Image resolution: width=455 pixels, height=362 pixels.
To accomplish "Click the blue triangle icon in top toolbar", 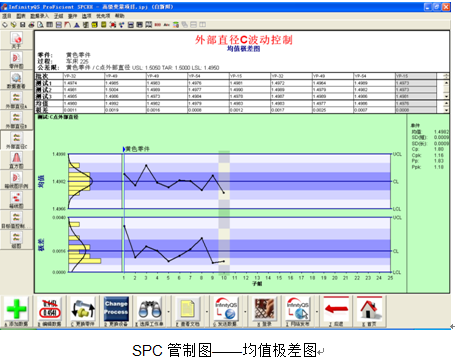I will (77, 25).
